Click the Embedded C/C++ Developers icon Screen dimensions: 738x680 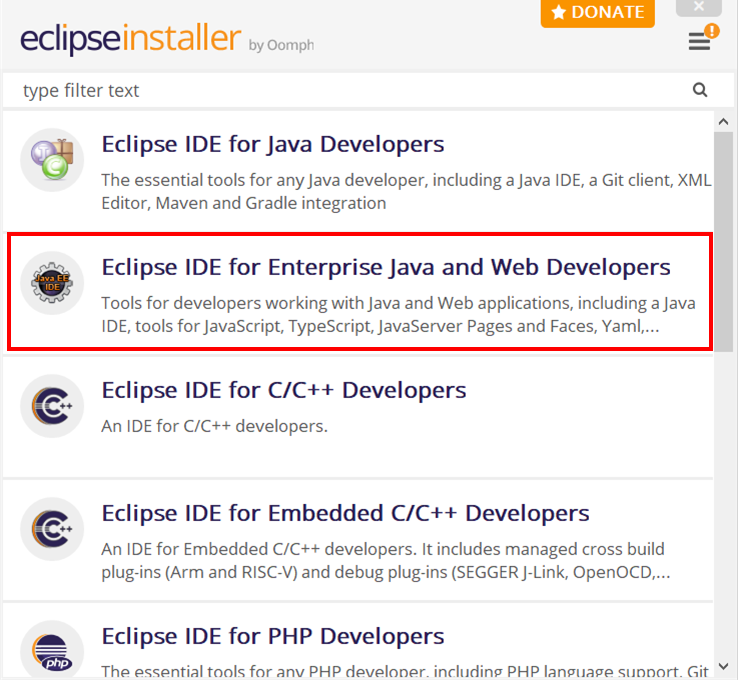click(52, 529)
